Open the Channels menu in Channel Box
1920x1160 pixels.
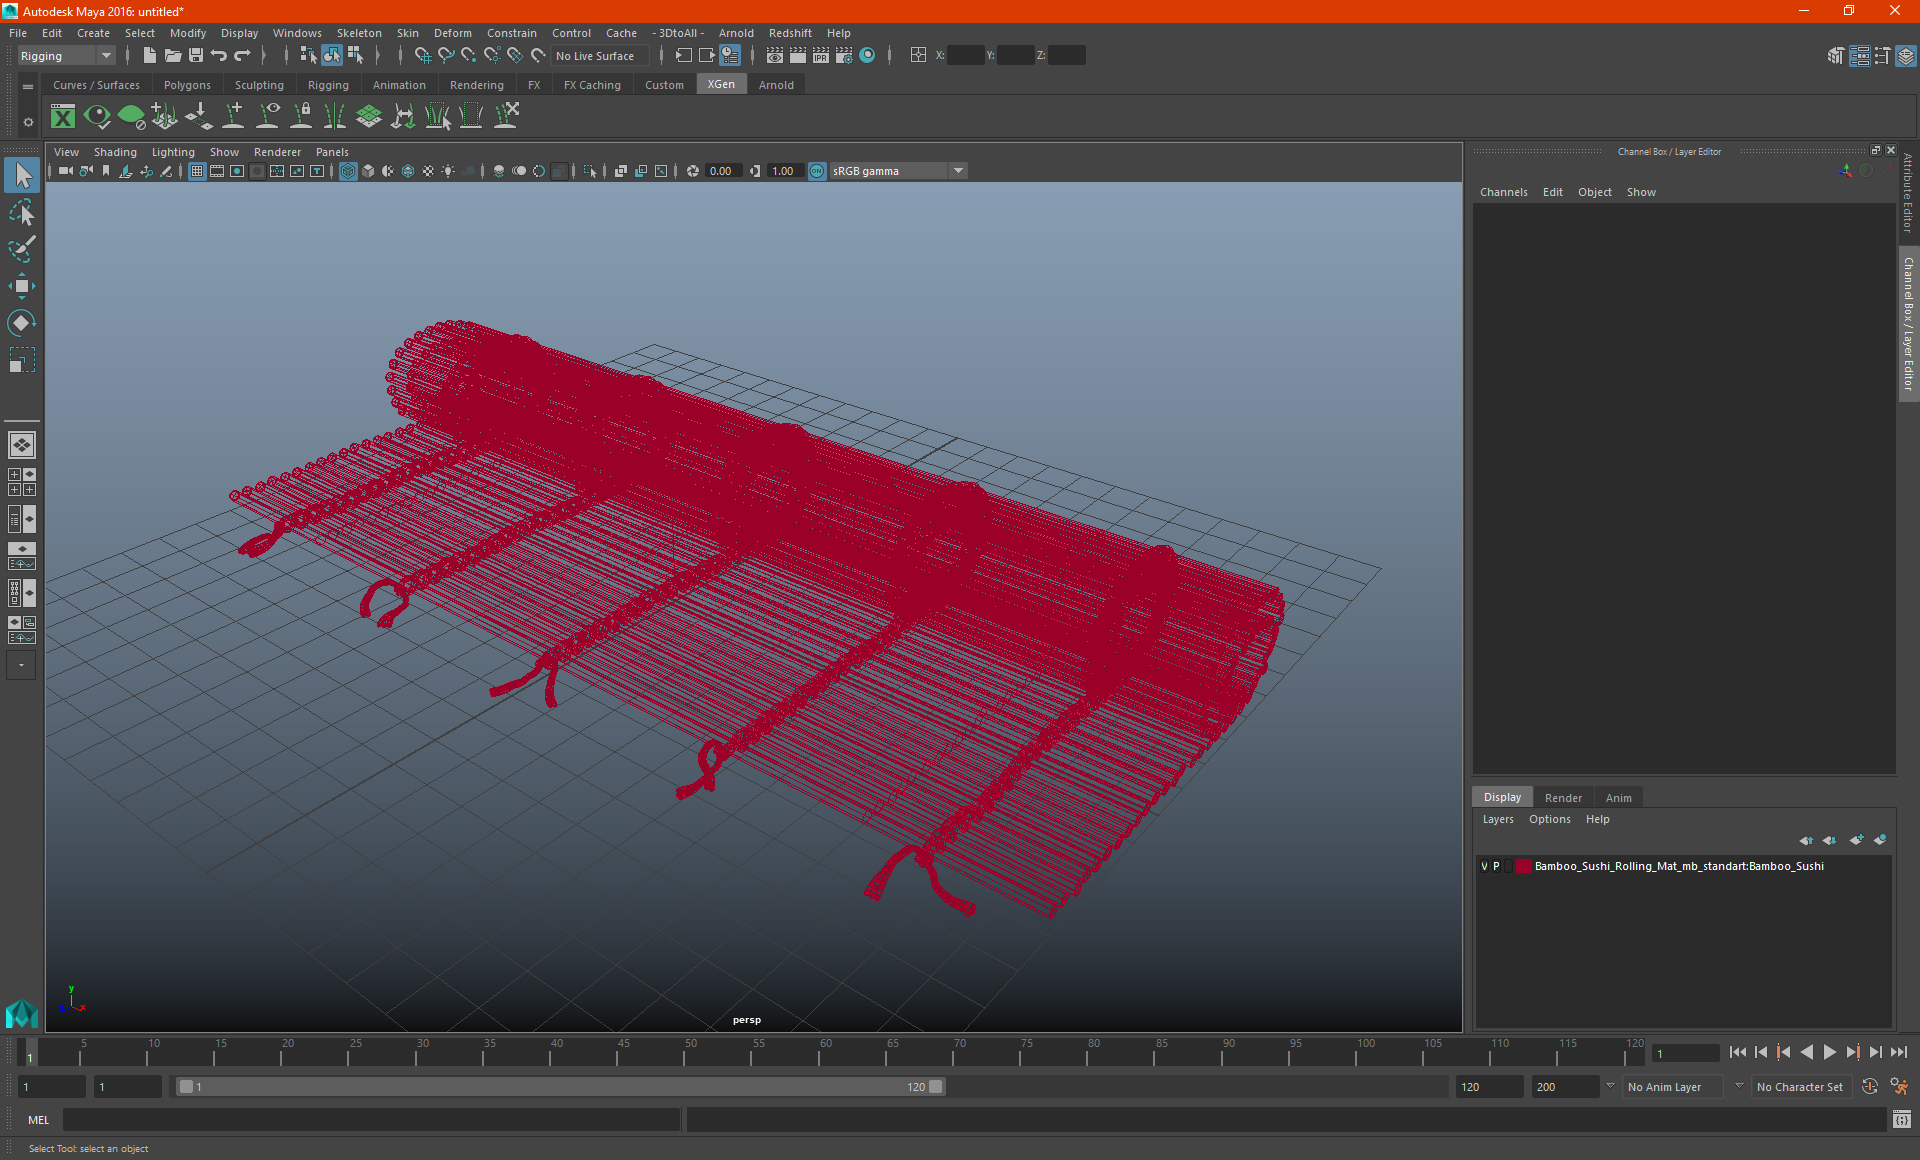[1503, 192]
